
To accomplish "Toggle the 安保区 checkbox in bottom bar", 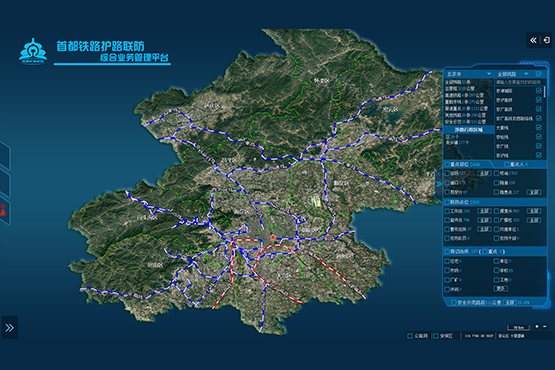I will (x=436, y=336).
